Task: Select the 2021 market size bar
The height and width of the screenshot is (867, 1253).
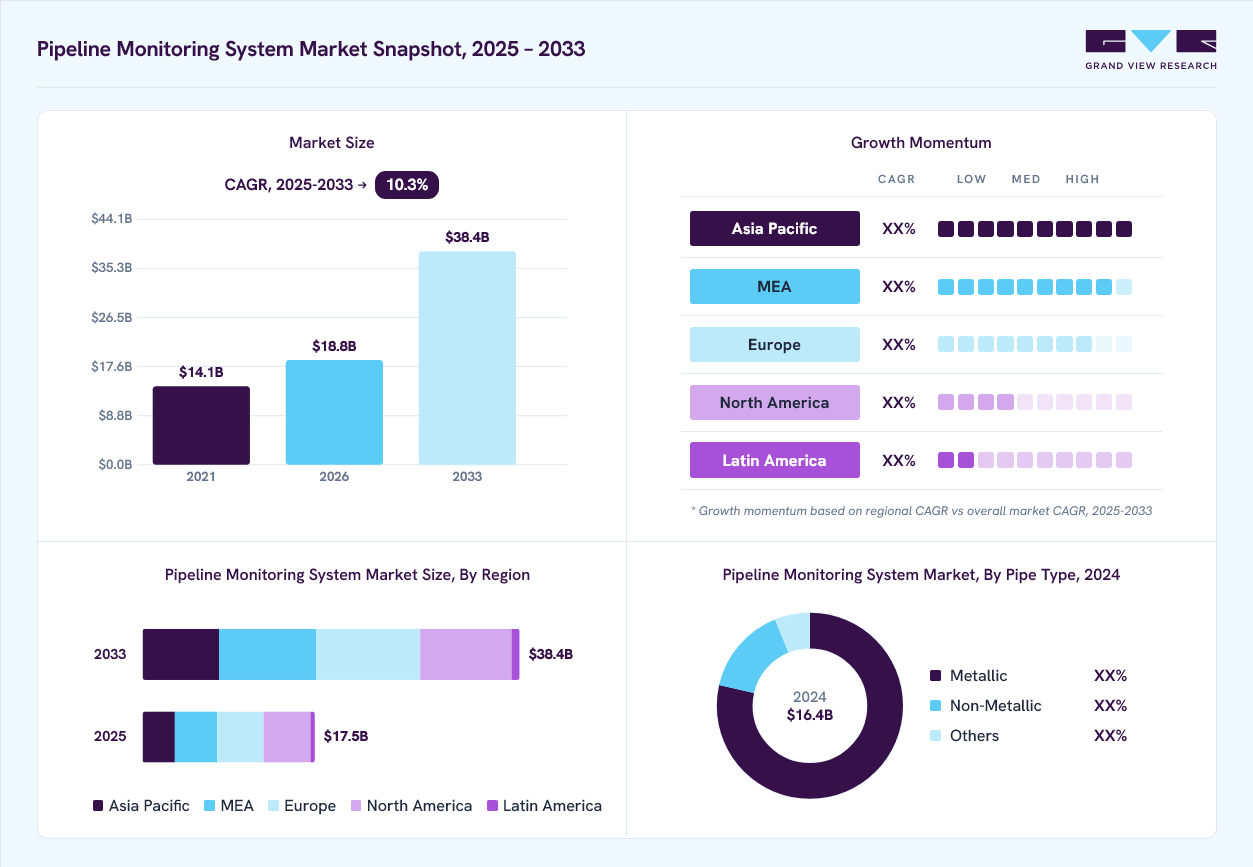Action: pyautogui.click(x=201, y=425)
